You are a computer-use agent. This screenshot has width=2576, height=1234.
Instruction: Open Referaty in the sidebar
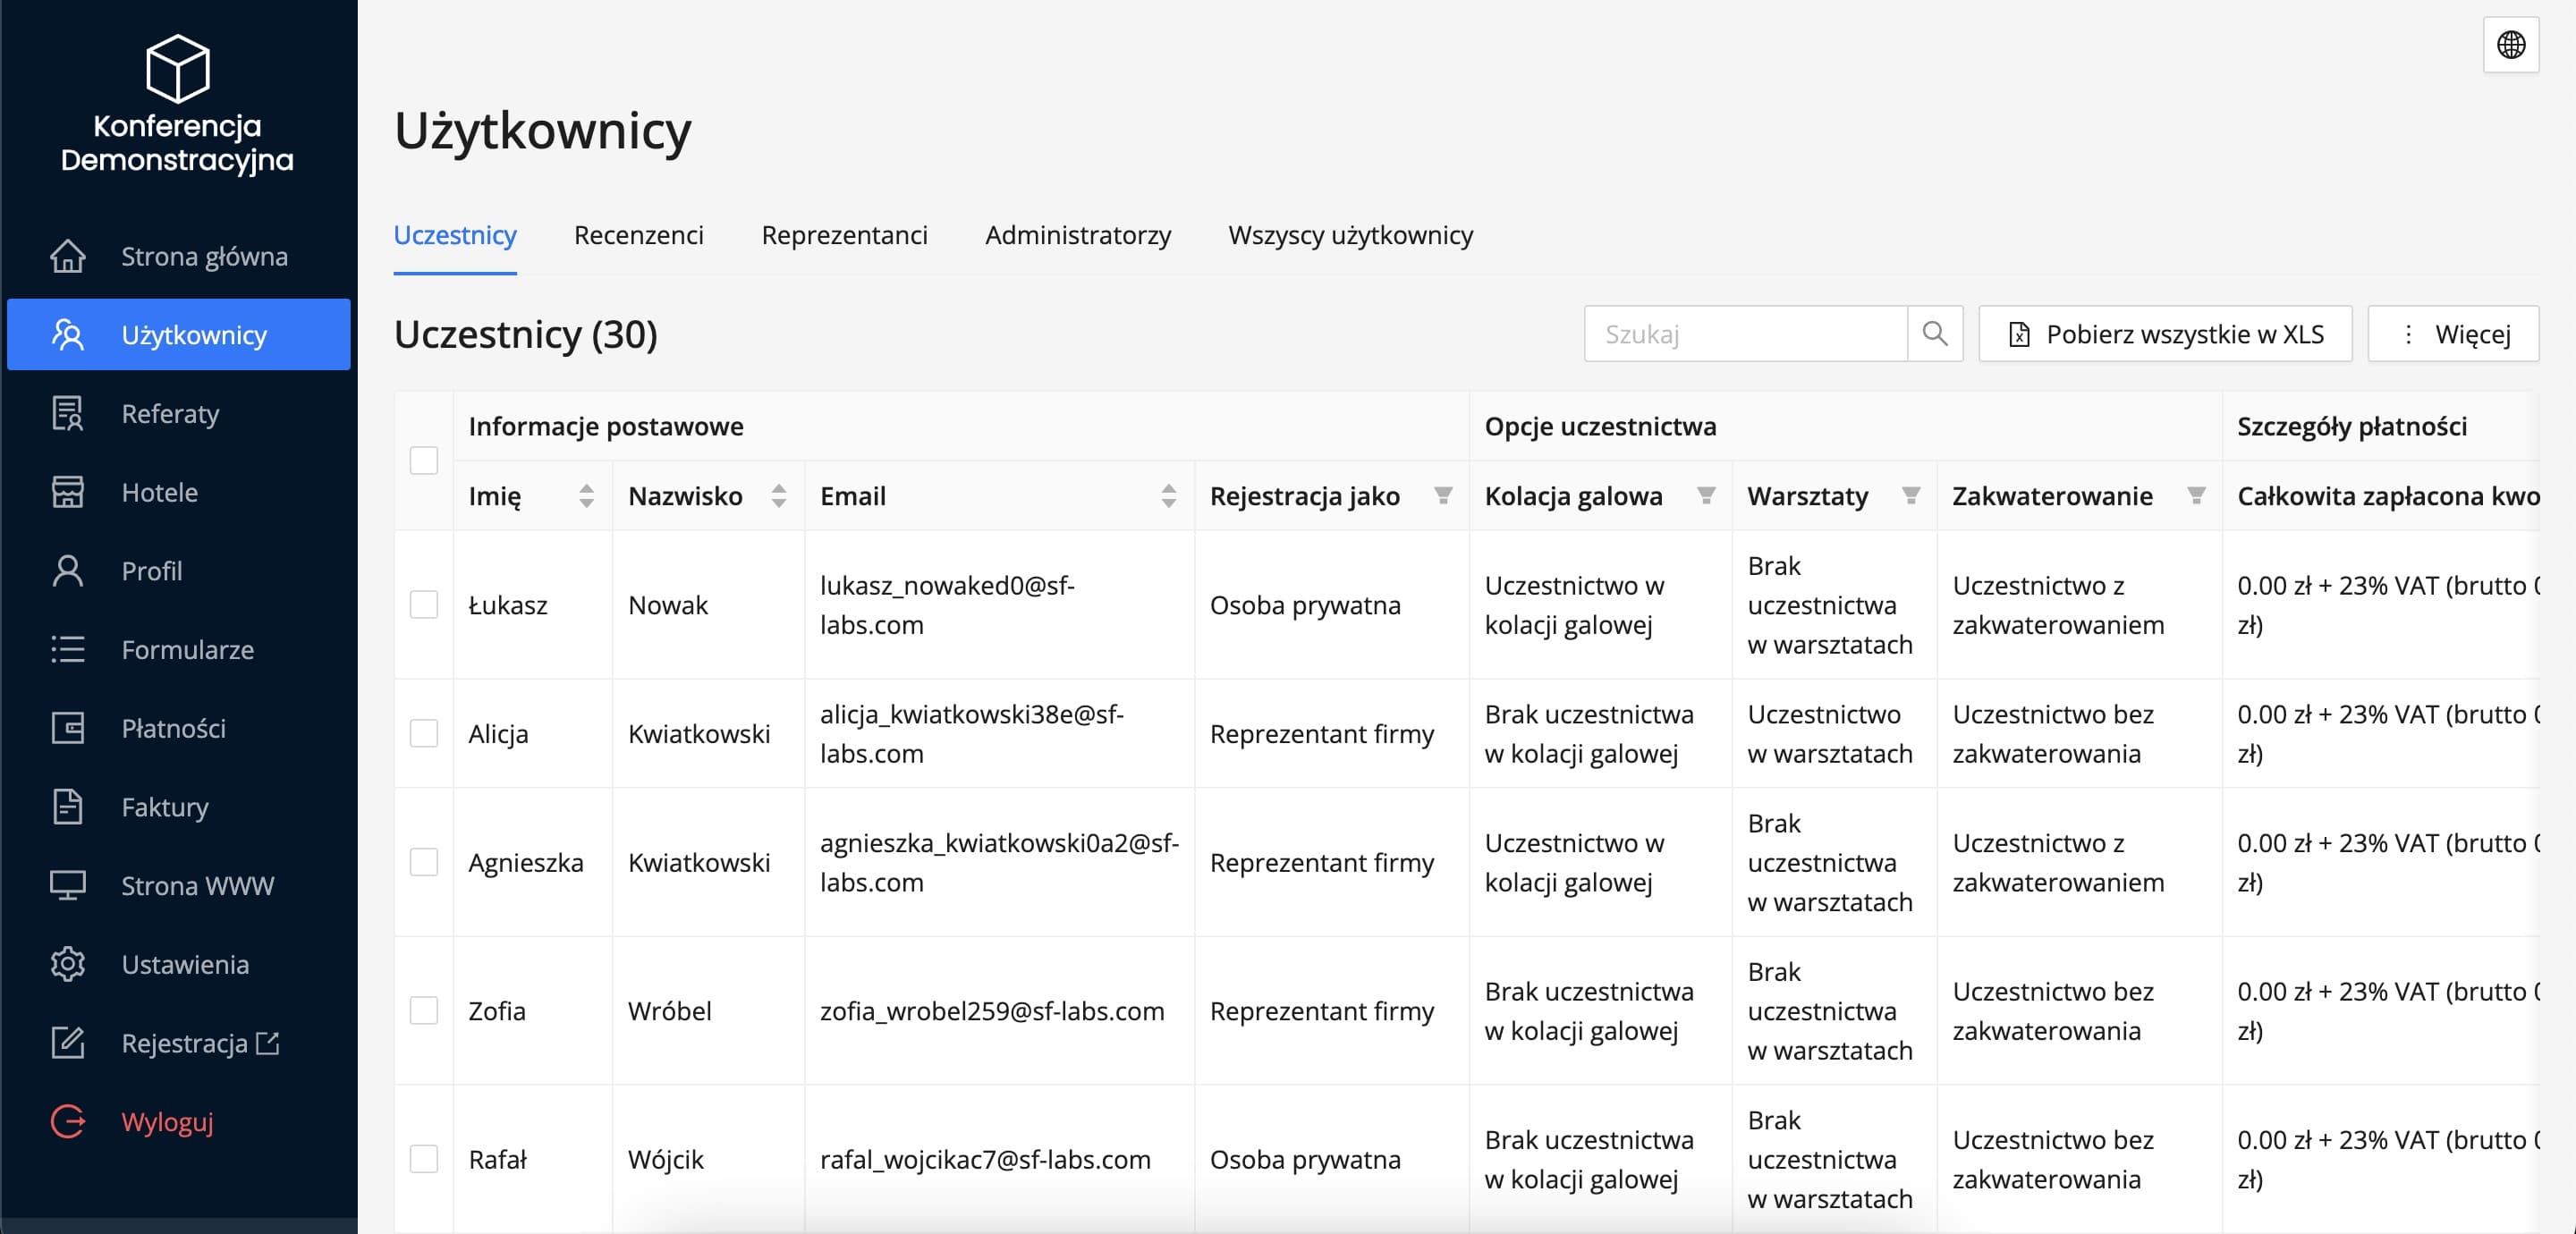[x=178, y=413]
